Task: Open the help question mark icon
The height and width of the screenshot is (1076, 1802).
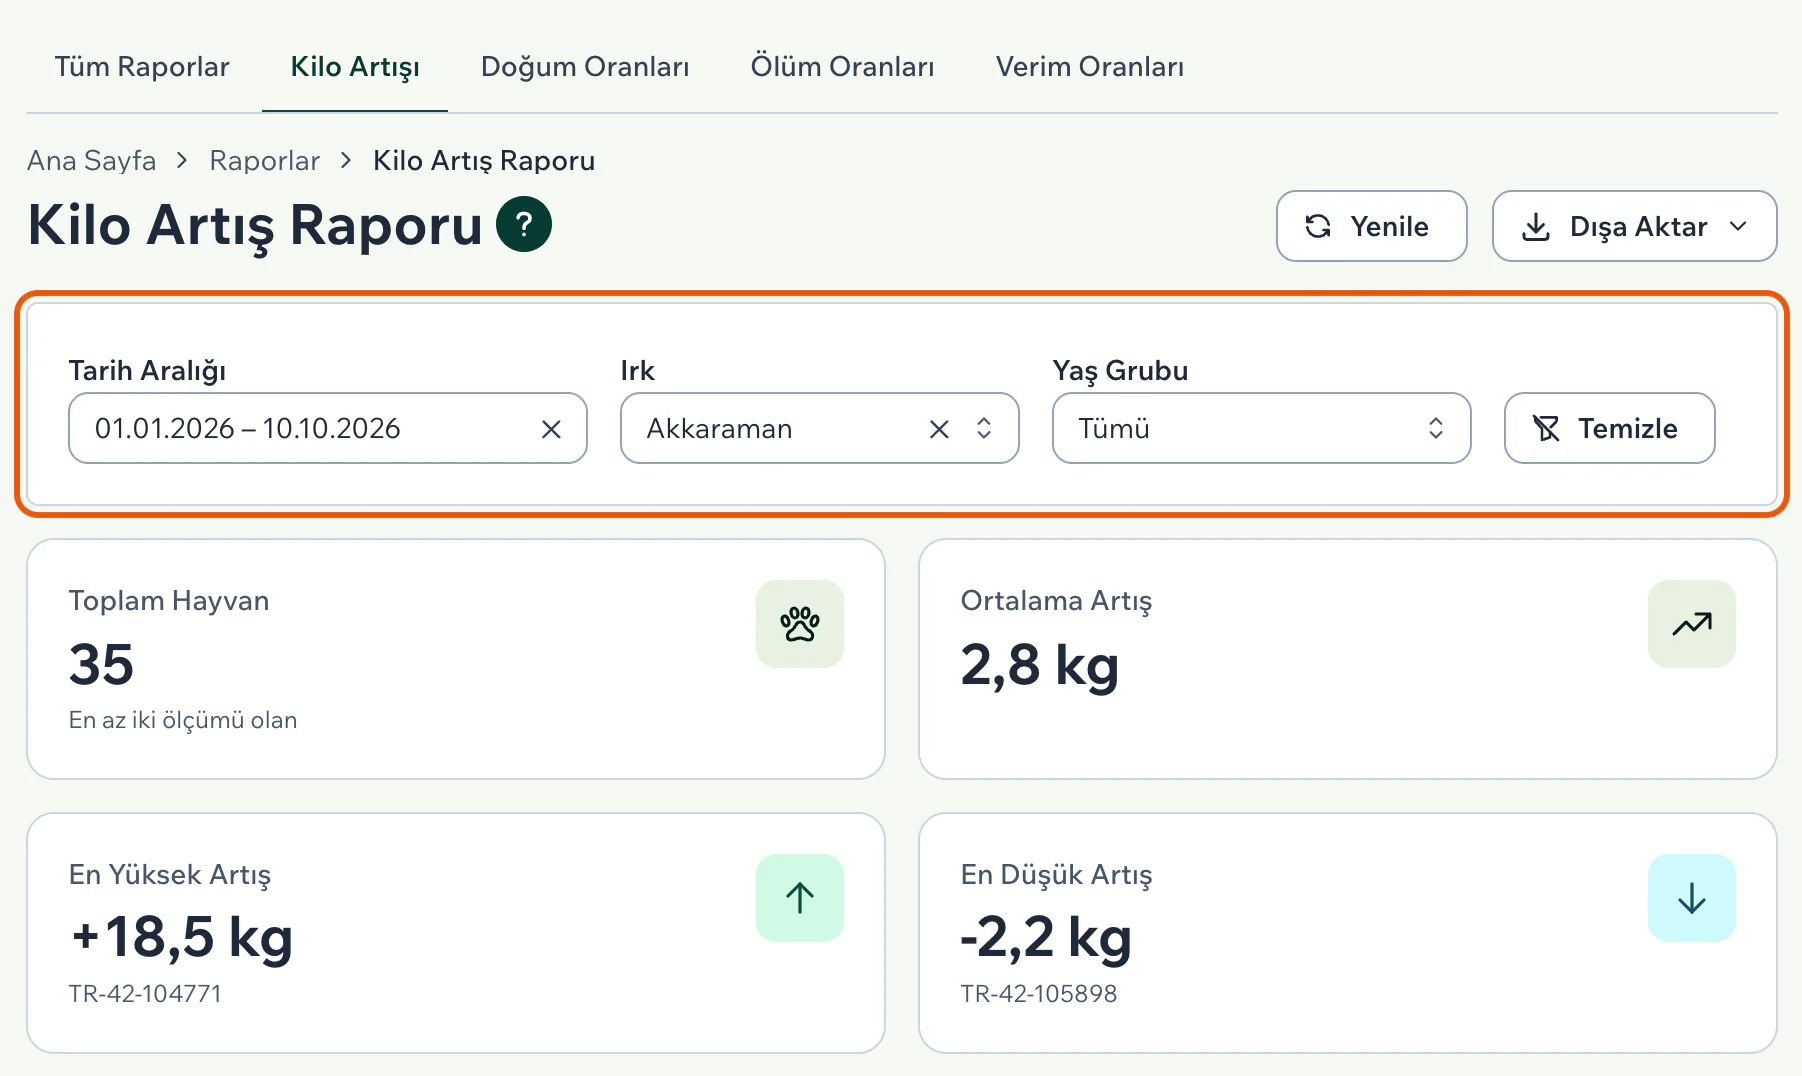Action: pos(524,224)
